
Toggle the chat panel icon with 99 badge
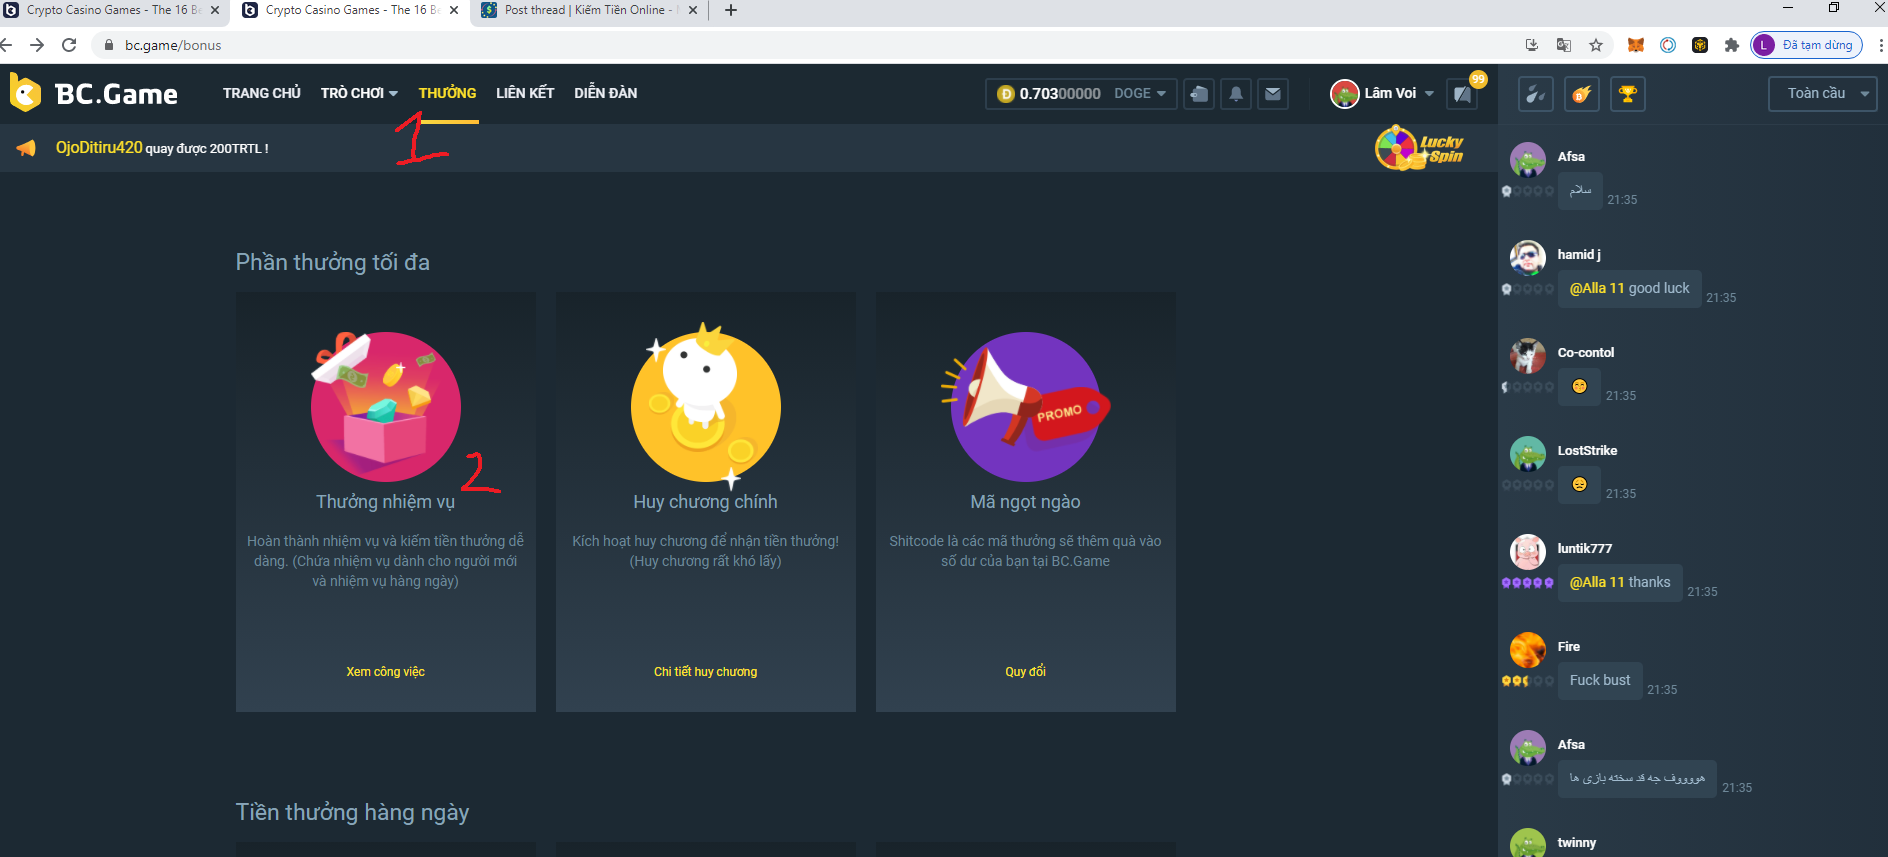point(1463,94)
